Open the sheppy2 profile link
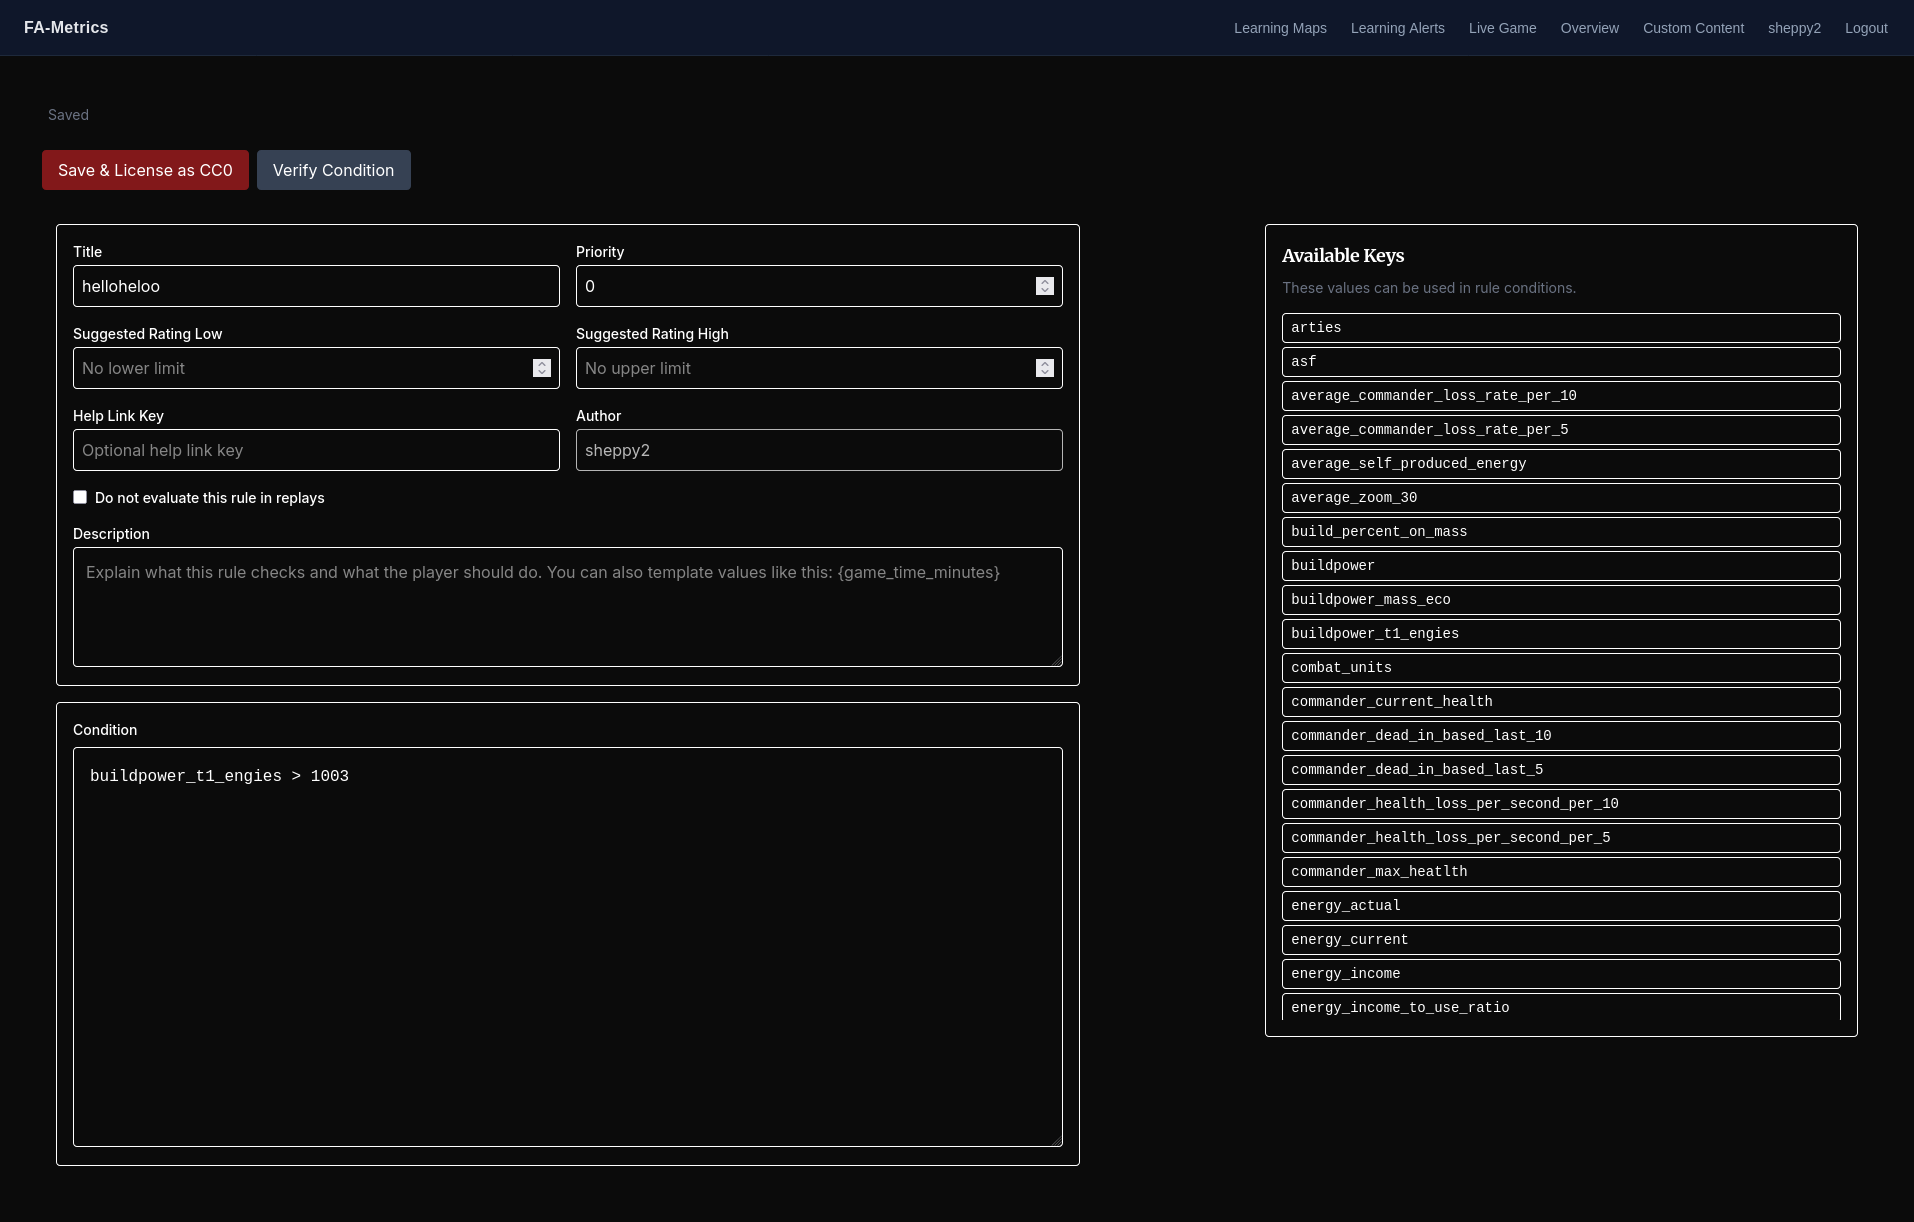Image resolution: width=1914 pixels, height=1222 pixels. (1794, 28)
